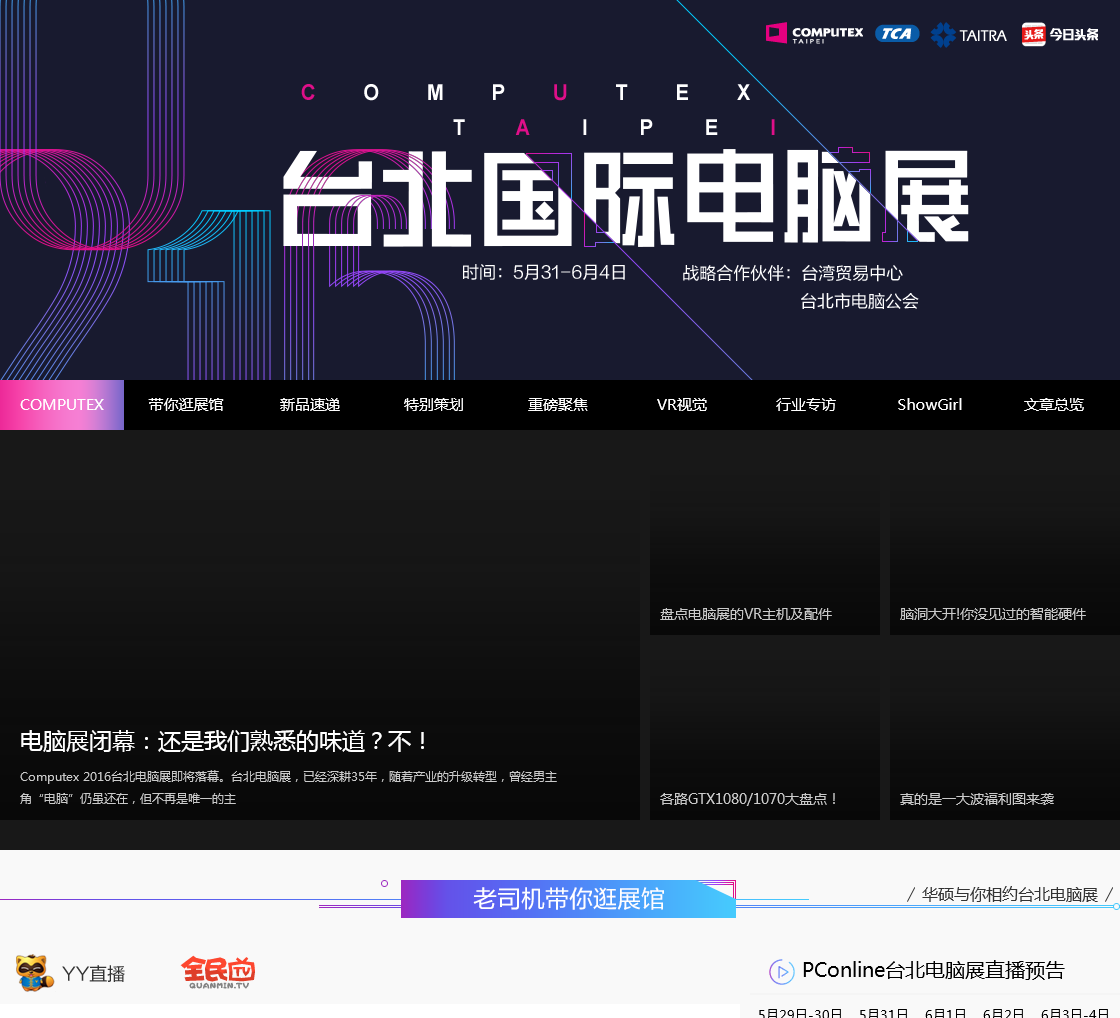The width and height of the screenshot is (1120, 1018).
Task: Click the 台北市电脑公会 partner text
Action: [859, 301]
